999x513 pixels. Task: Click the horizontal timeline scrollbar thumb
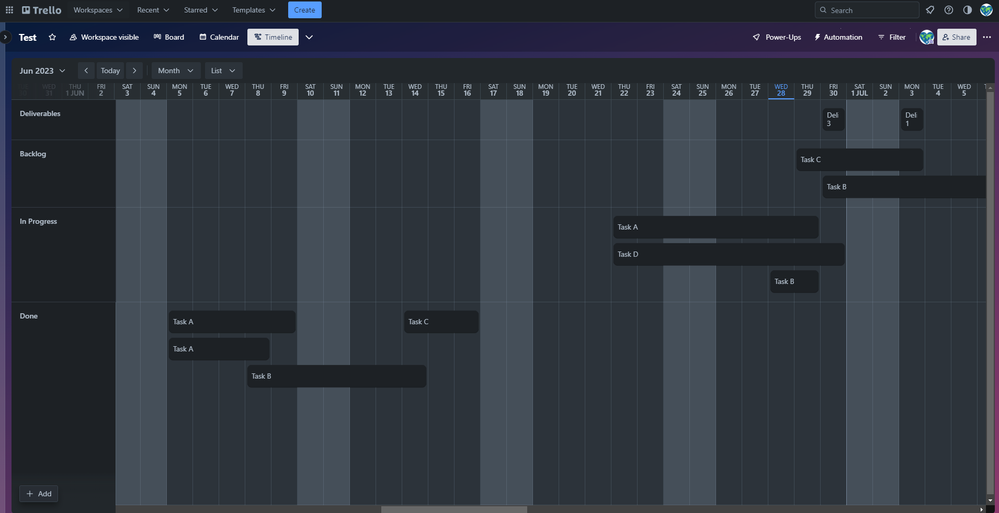coord(454,509)
